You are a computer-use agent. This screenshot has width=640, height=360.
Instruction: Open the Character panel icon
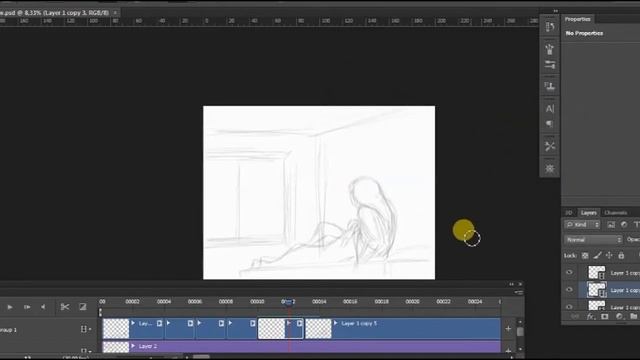(550, 109)
